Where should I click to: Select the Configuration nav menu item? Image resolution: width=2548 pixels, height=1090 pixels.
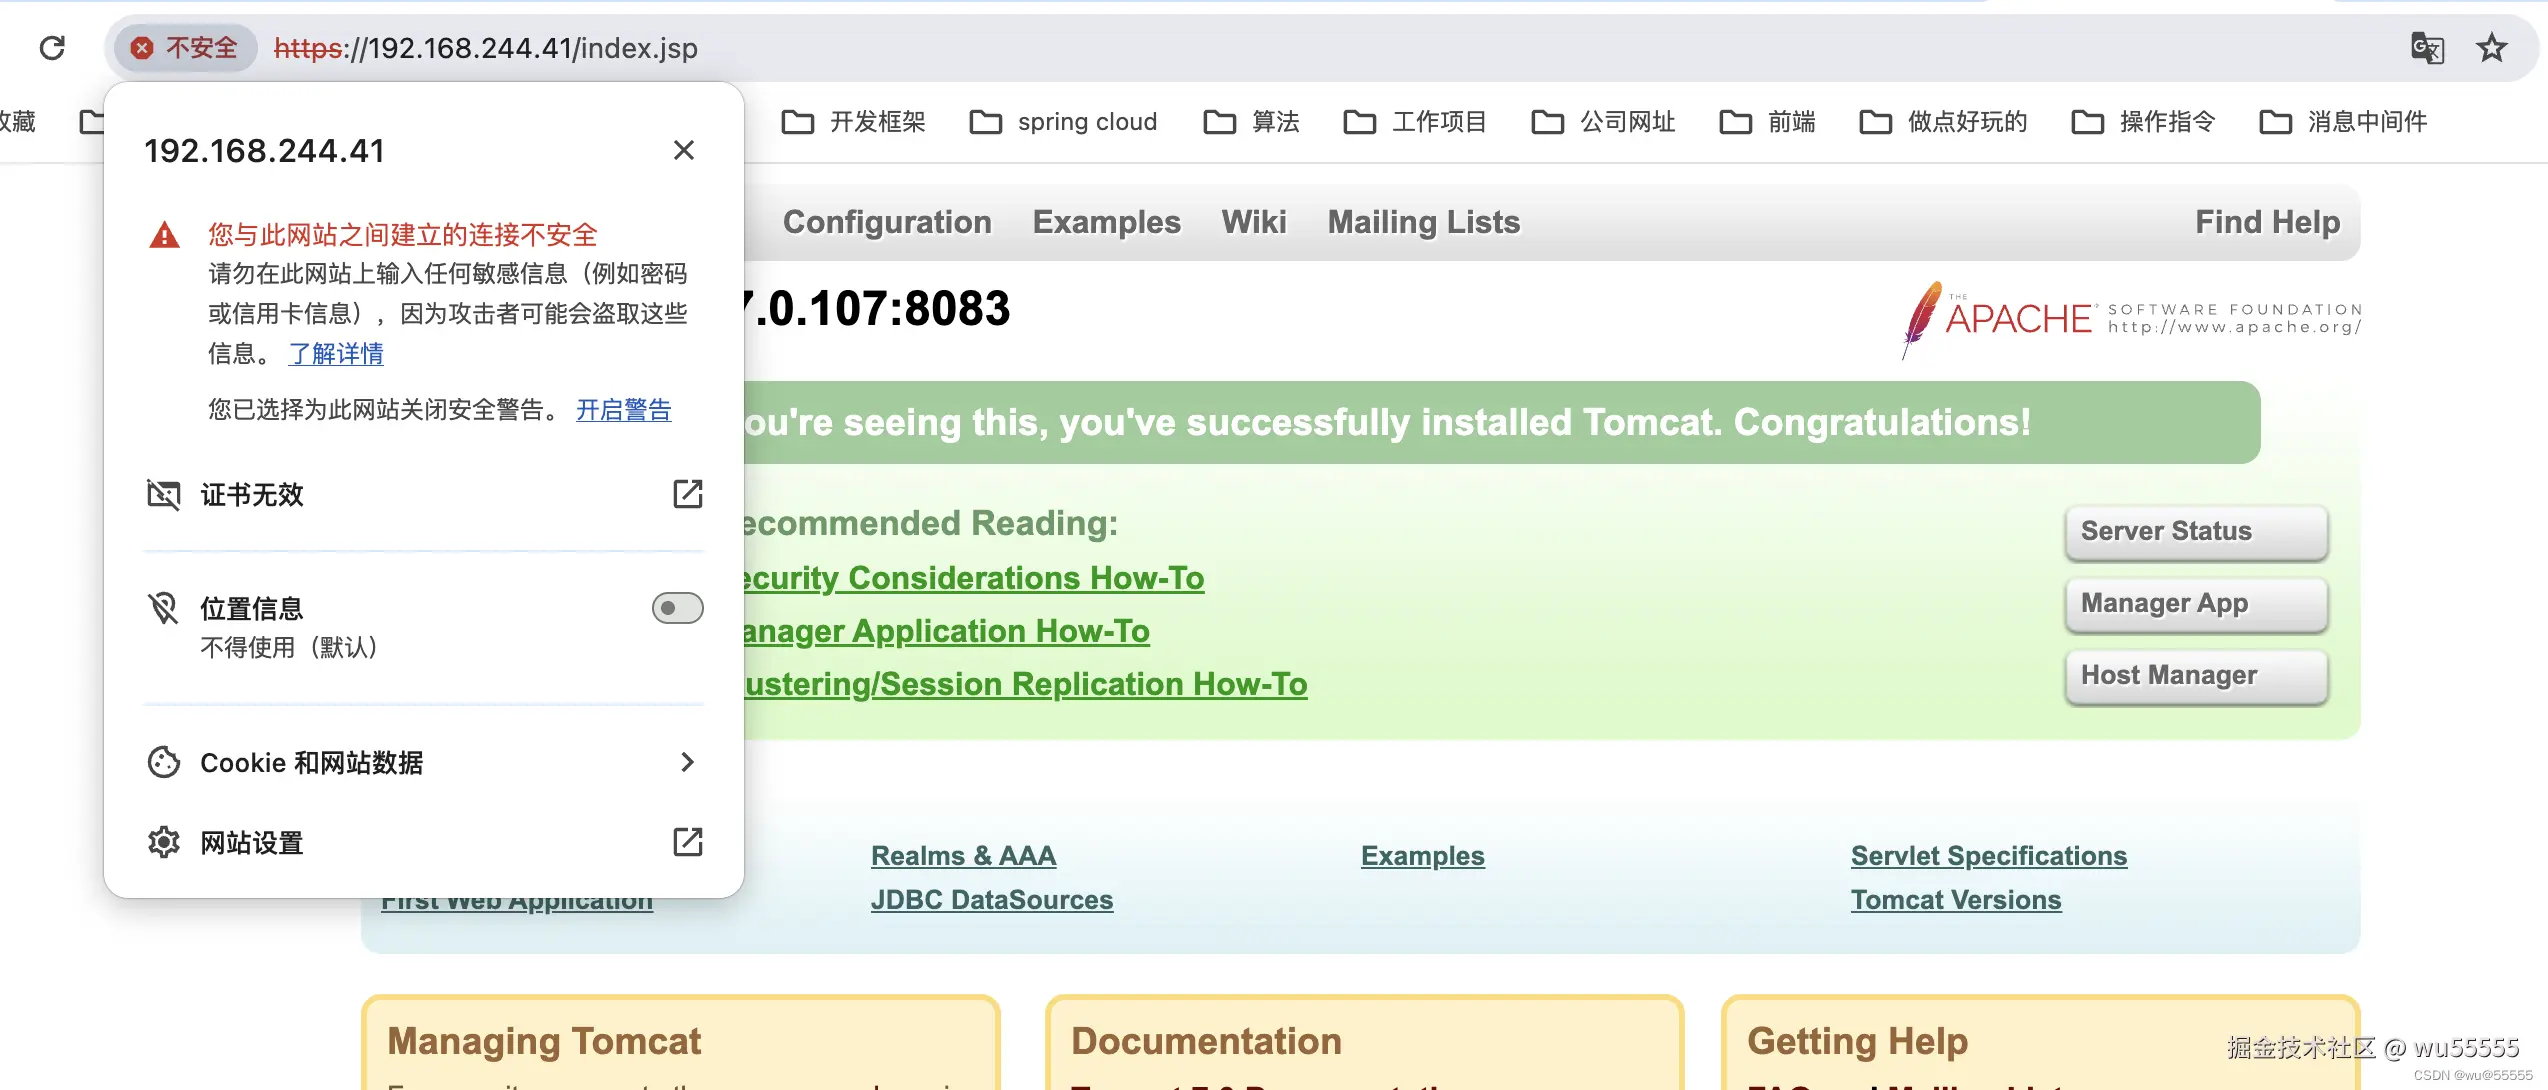pos(887,222)
